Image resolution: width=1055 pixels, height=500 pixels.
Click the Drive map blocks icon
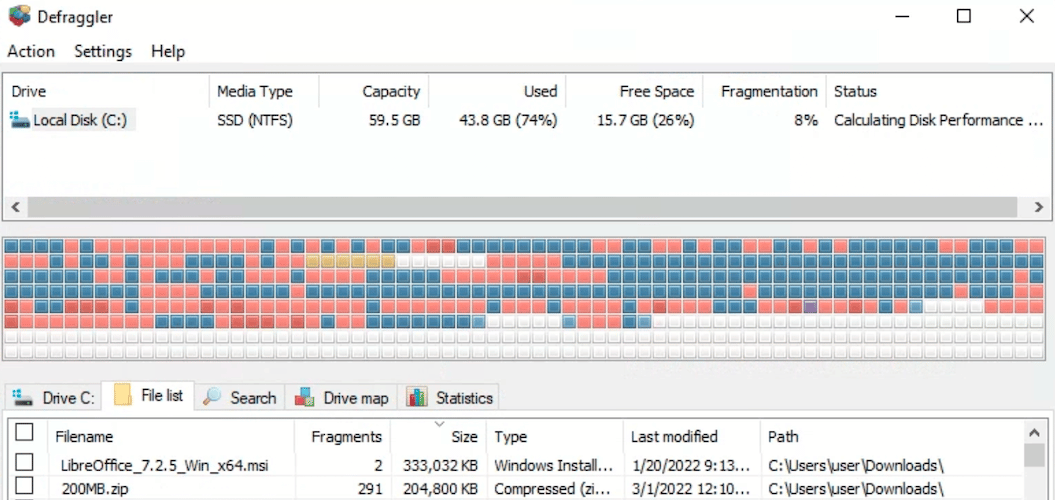click(x=306, y=398)
